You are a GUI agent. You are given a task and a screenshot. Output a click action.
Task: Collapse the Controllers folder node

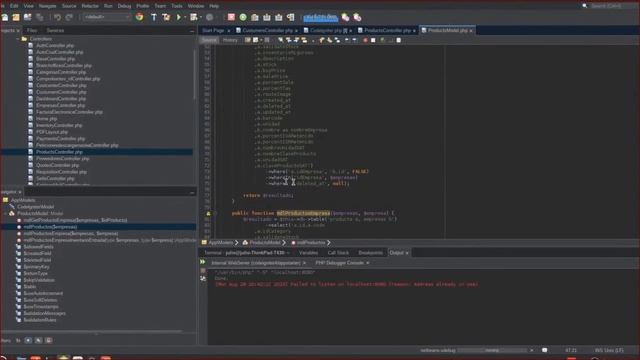pos(18,39)
